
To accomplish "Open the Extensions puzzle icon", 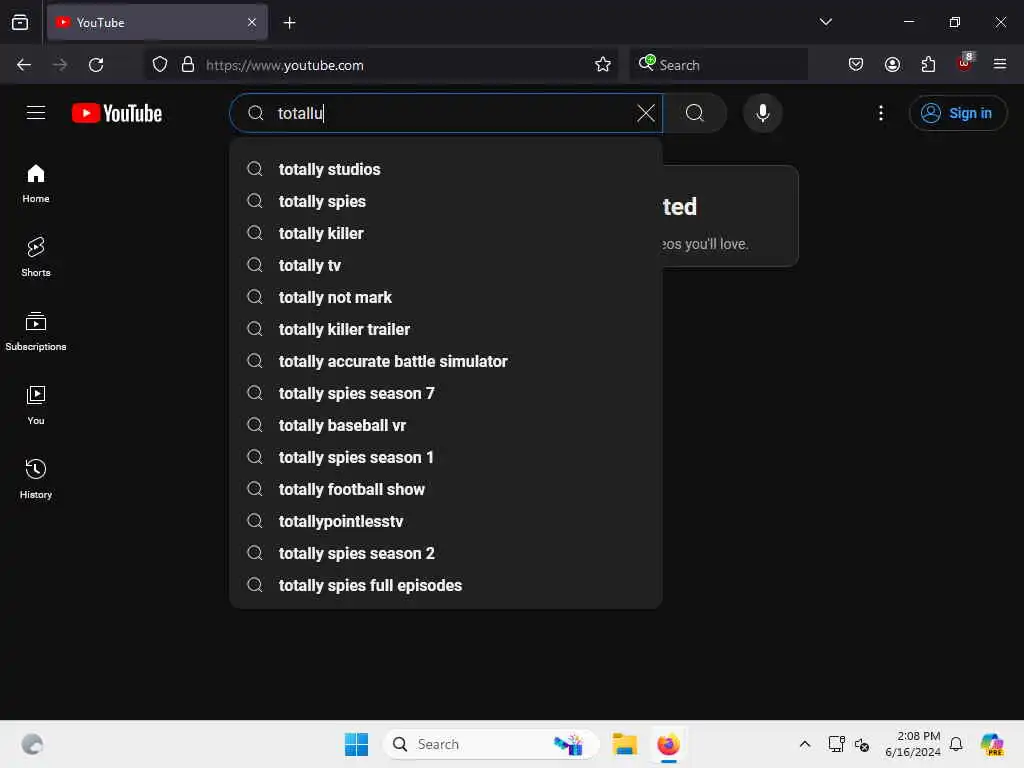I will [x=928, y=65].
